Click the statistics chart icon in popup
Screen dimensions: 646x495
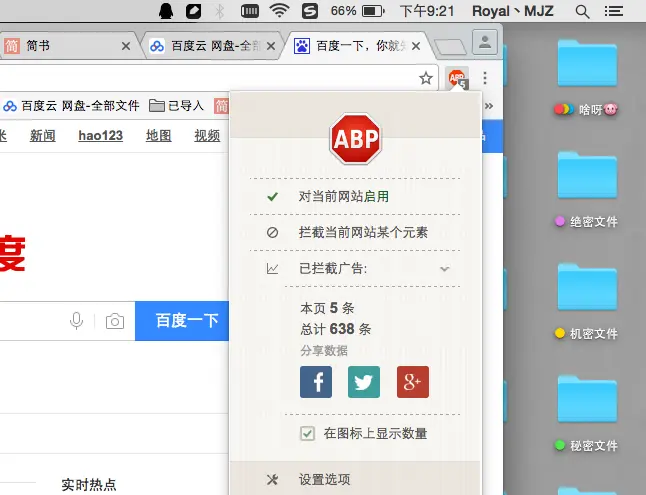tap(272, 269)
